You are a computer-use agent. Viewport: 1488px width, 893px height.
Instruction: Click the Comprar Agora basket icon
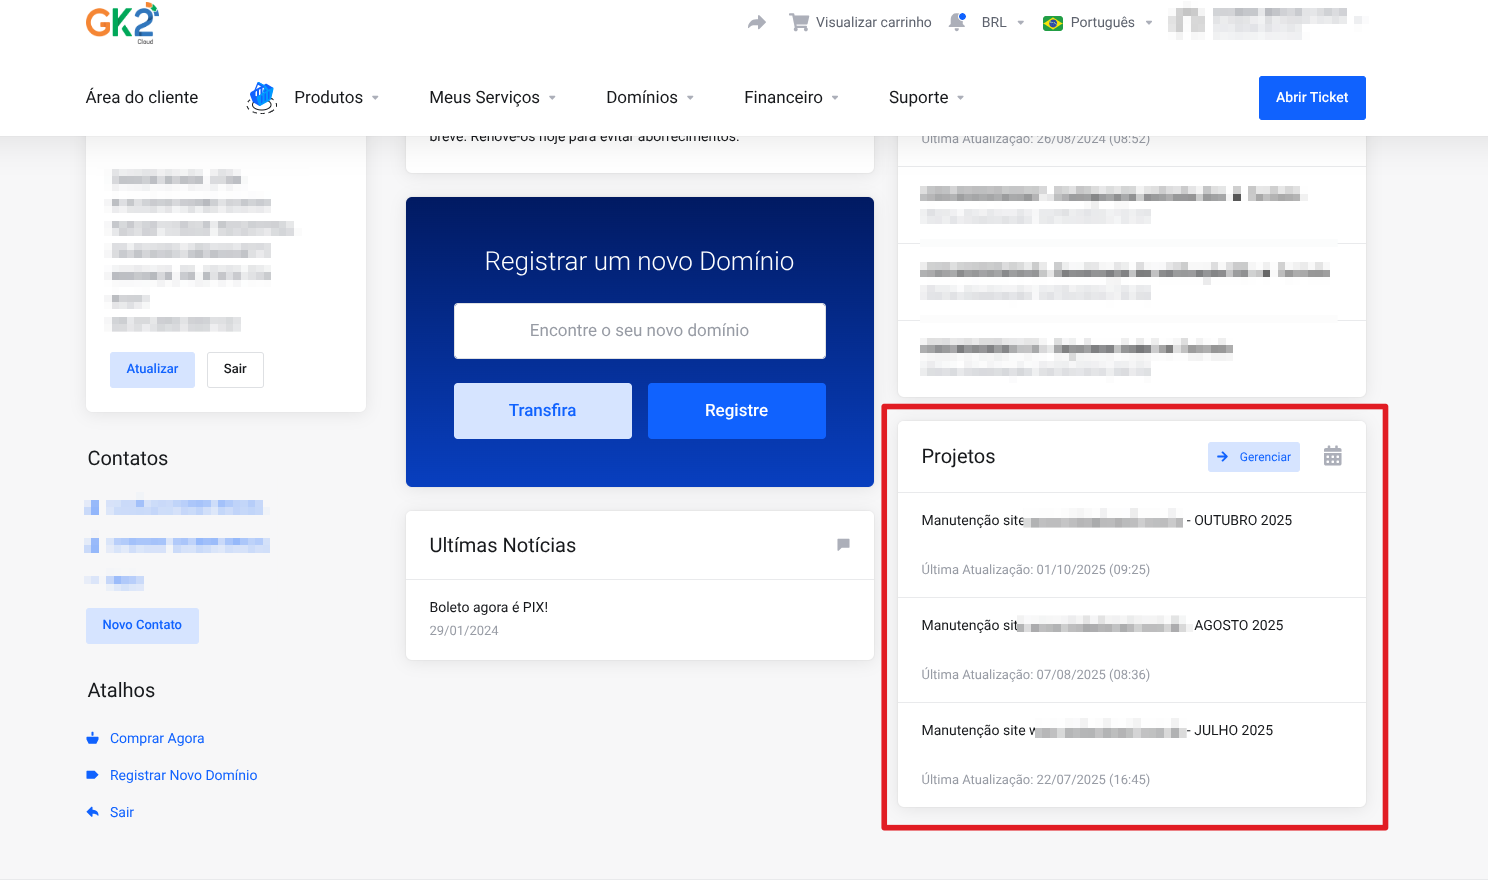click(93, 739)
